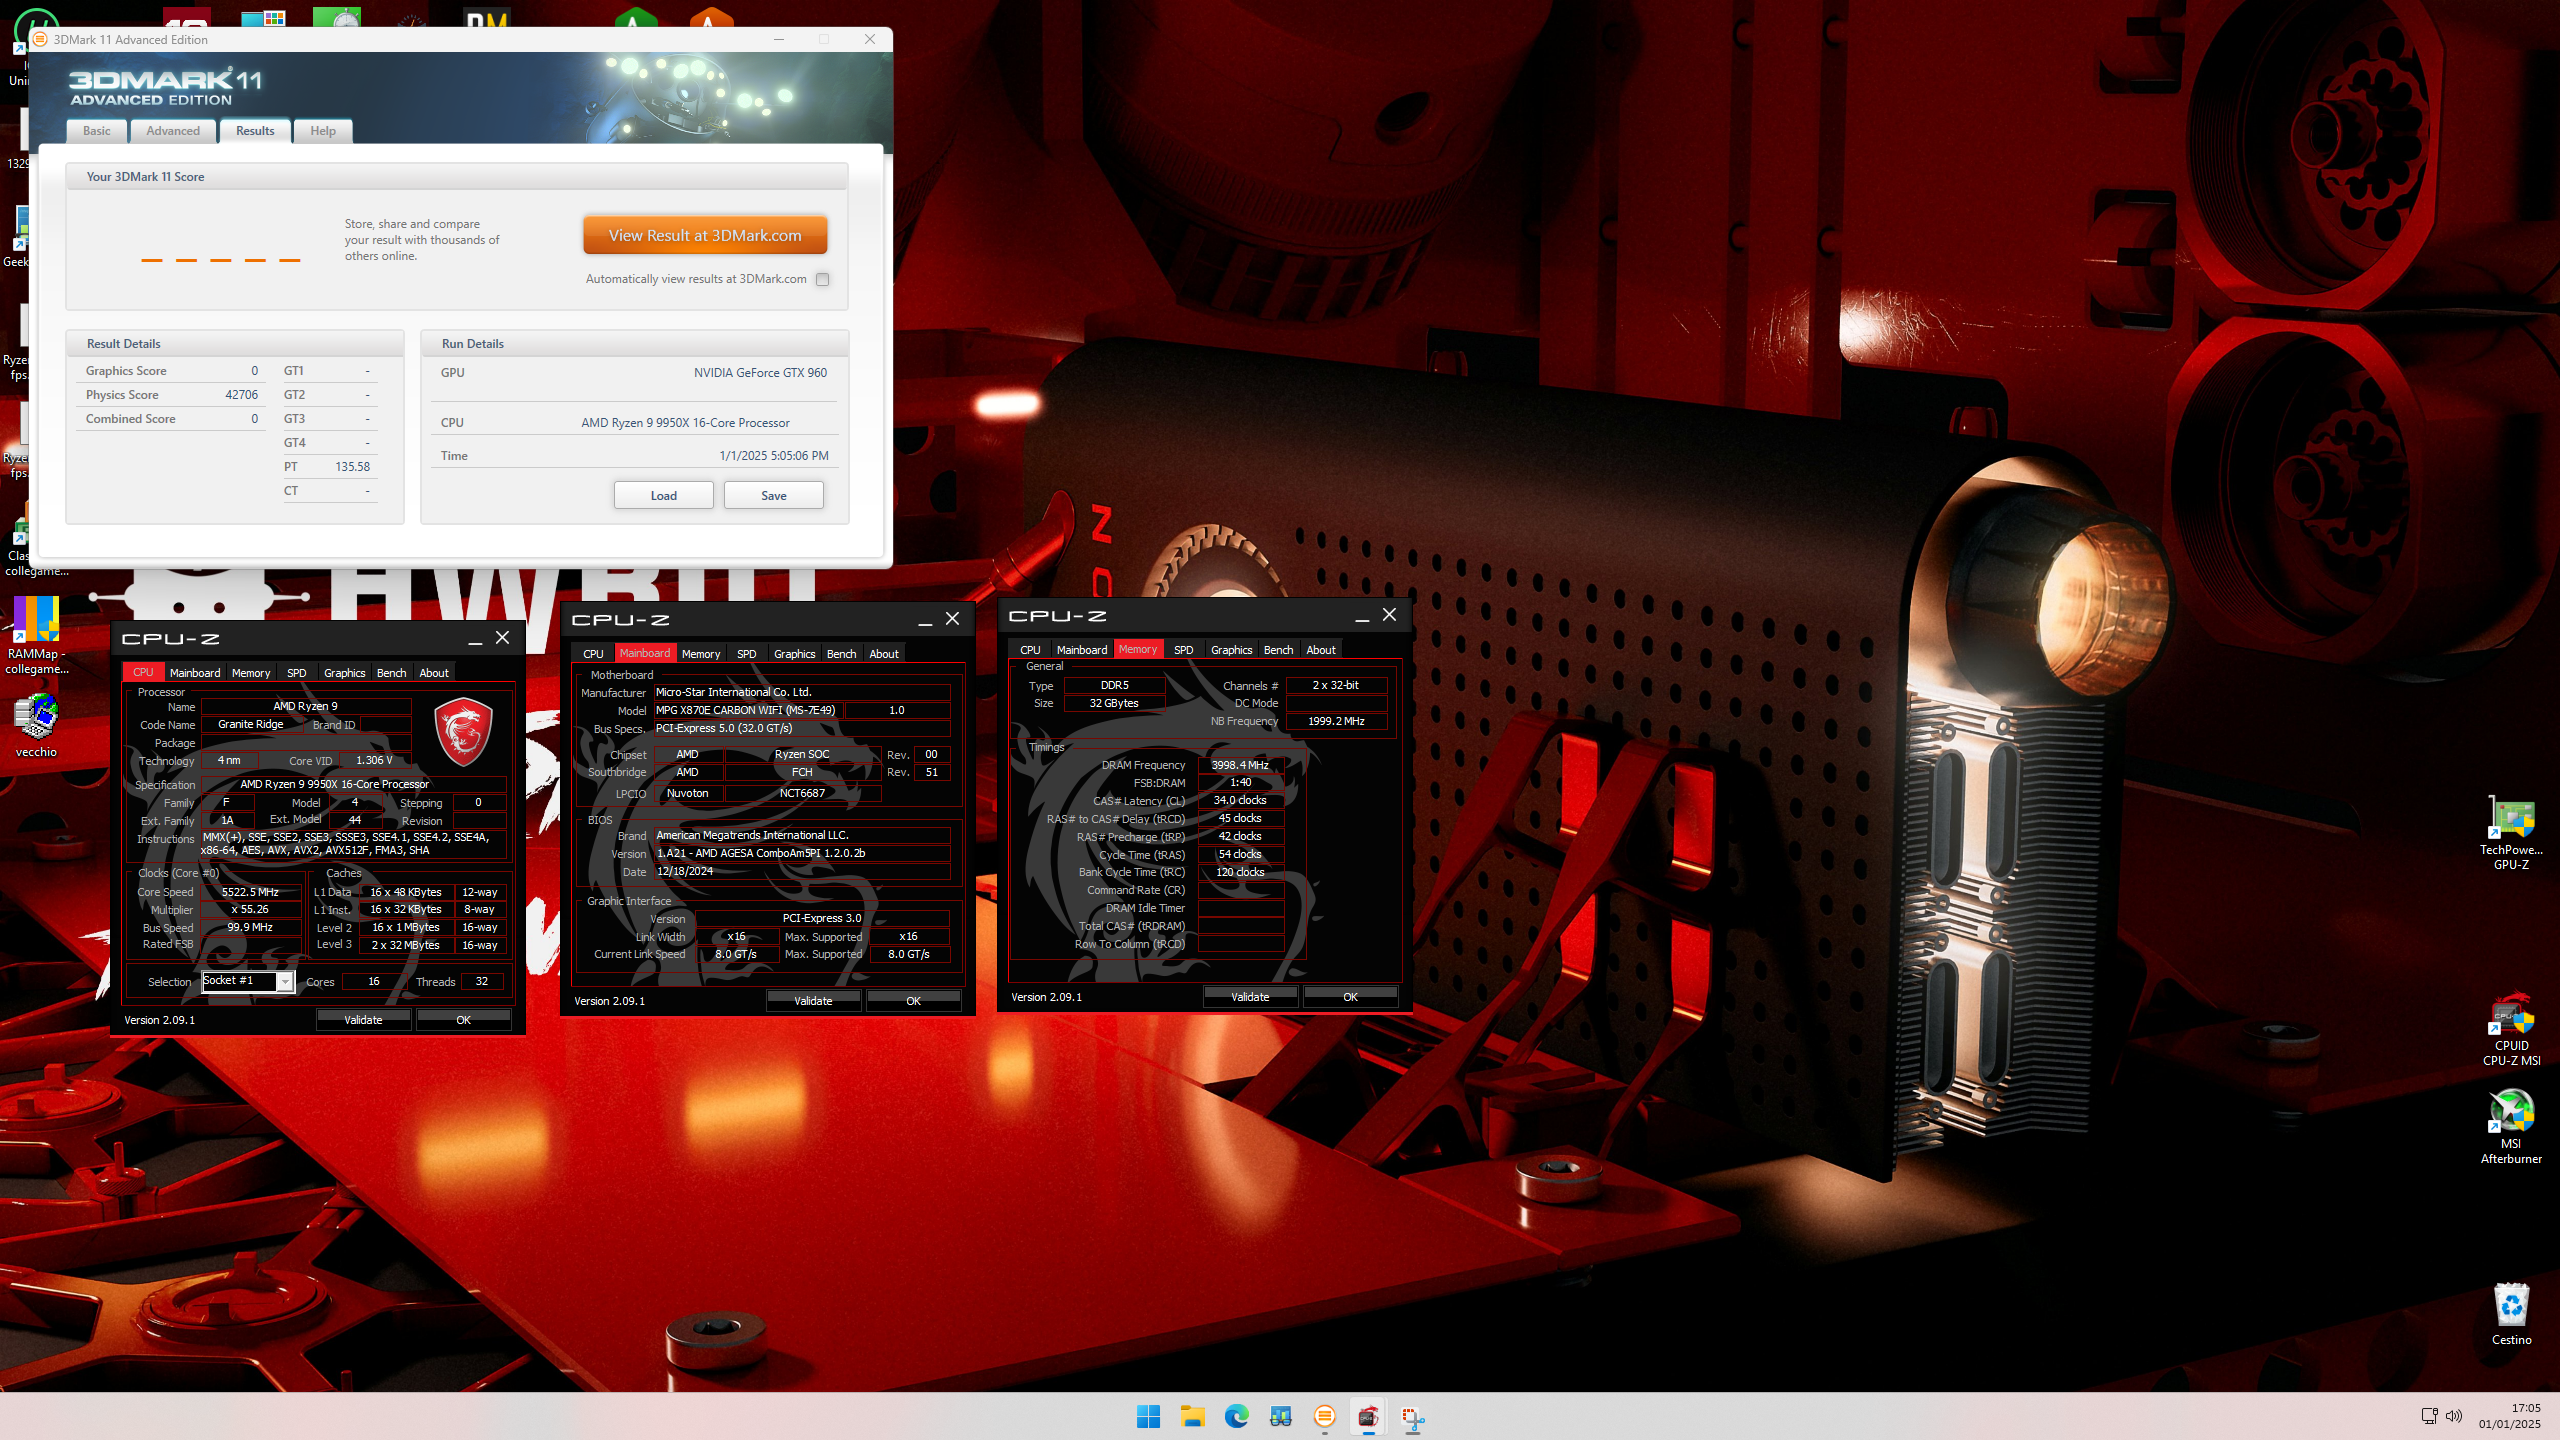This screenshot has width=2560, height=1440.
Task: Click the DRAM Frequency 3998.4 MHz value
Action: coord(1240,765)
